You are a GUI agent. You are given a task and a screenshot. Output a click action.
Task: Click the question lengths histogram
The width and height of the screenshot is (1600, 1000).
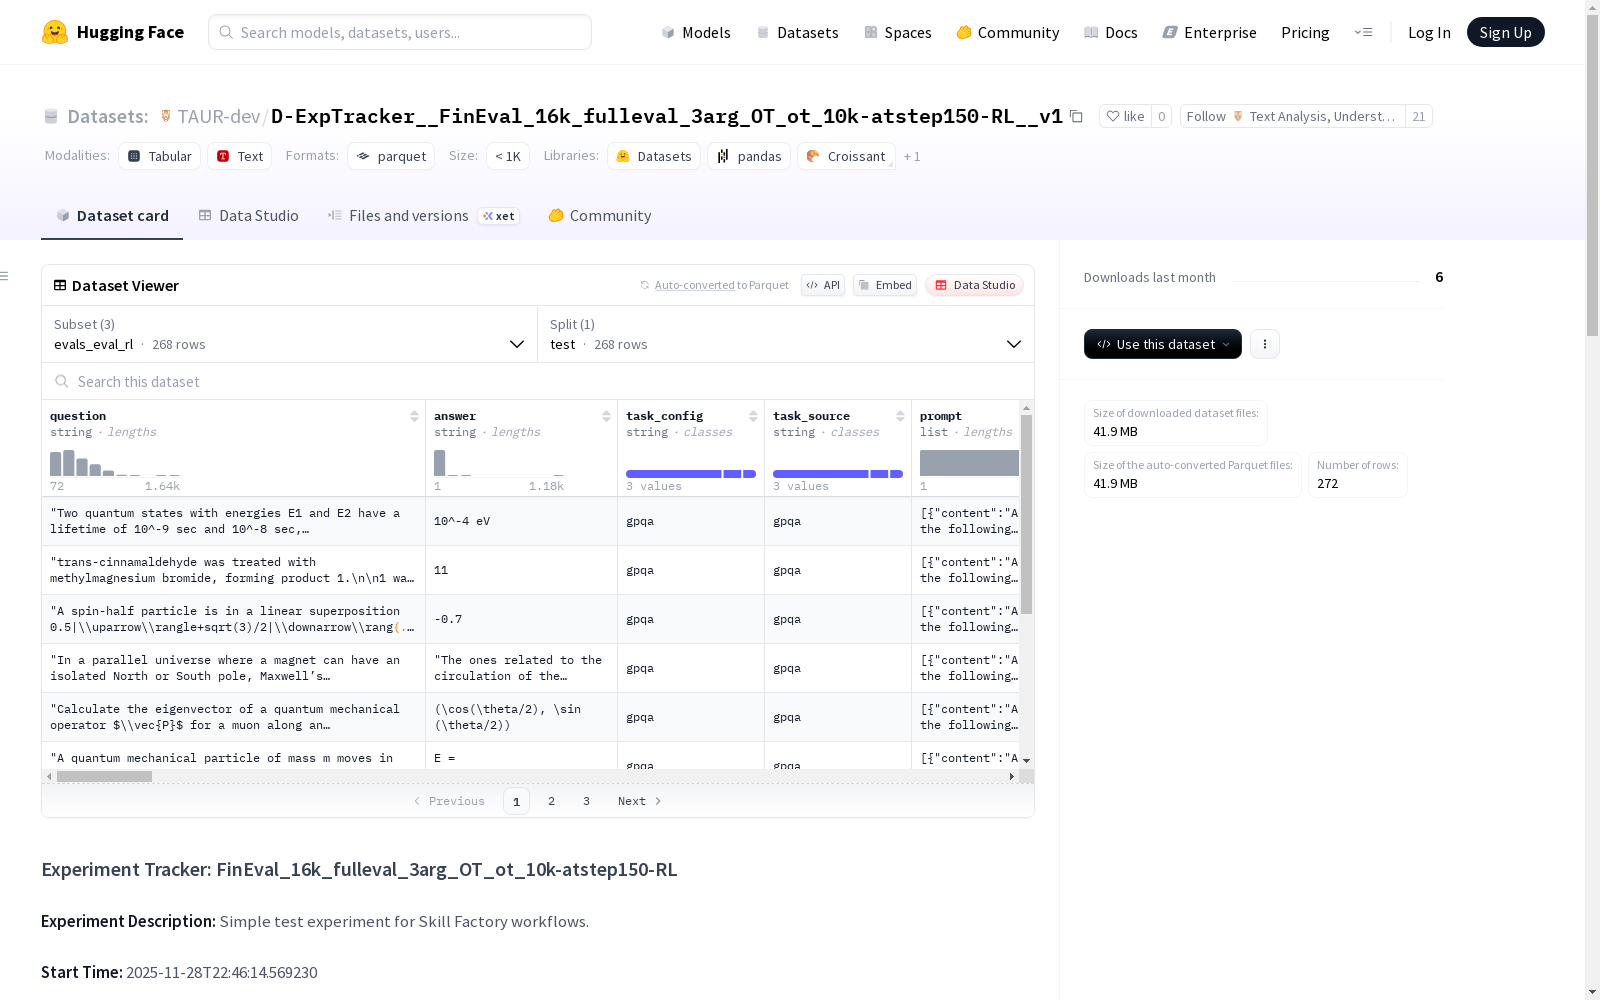(x=115, y=463)
